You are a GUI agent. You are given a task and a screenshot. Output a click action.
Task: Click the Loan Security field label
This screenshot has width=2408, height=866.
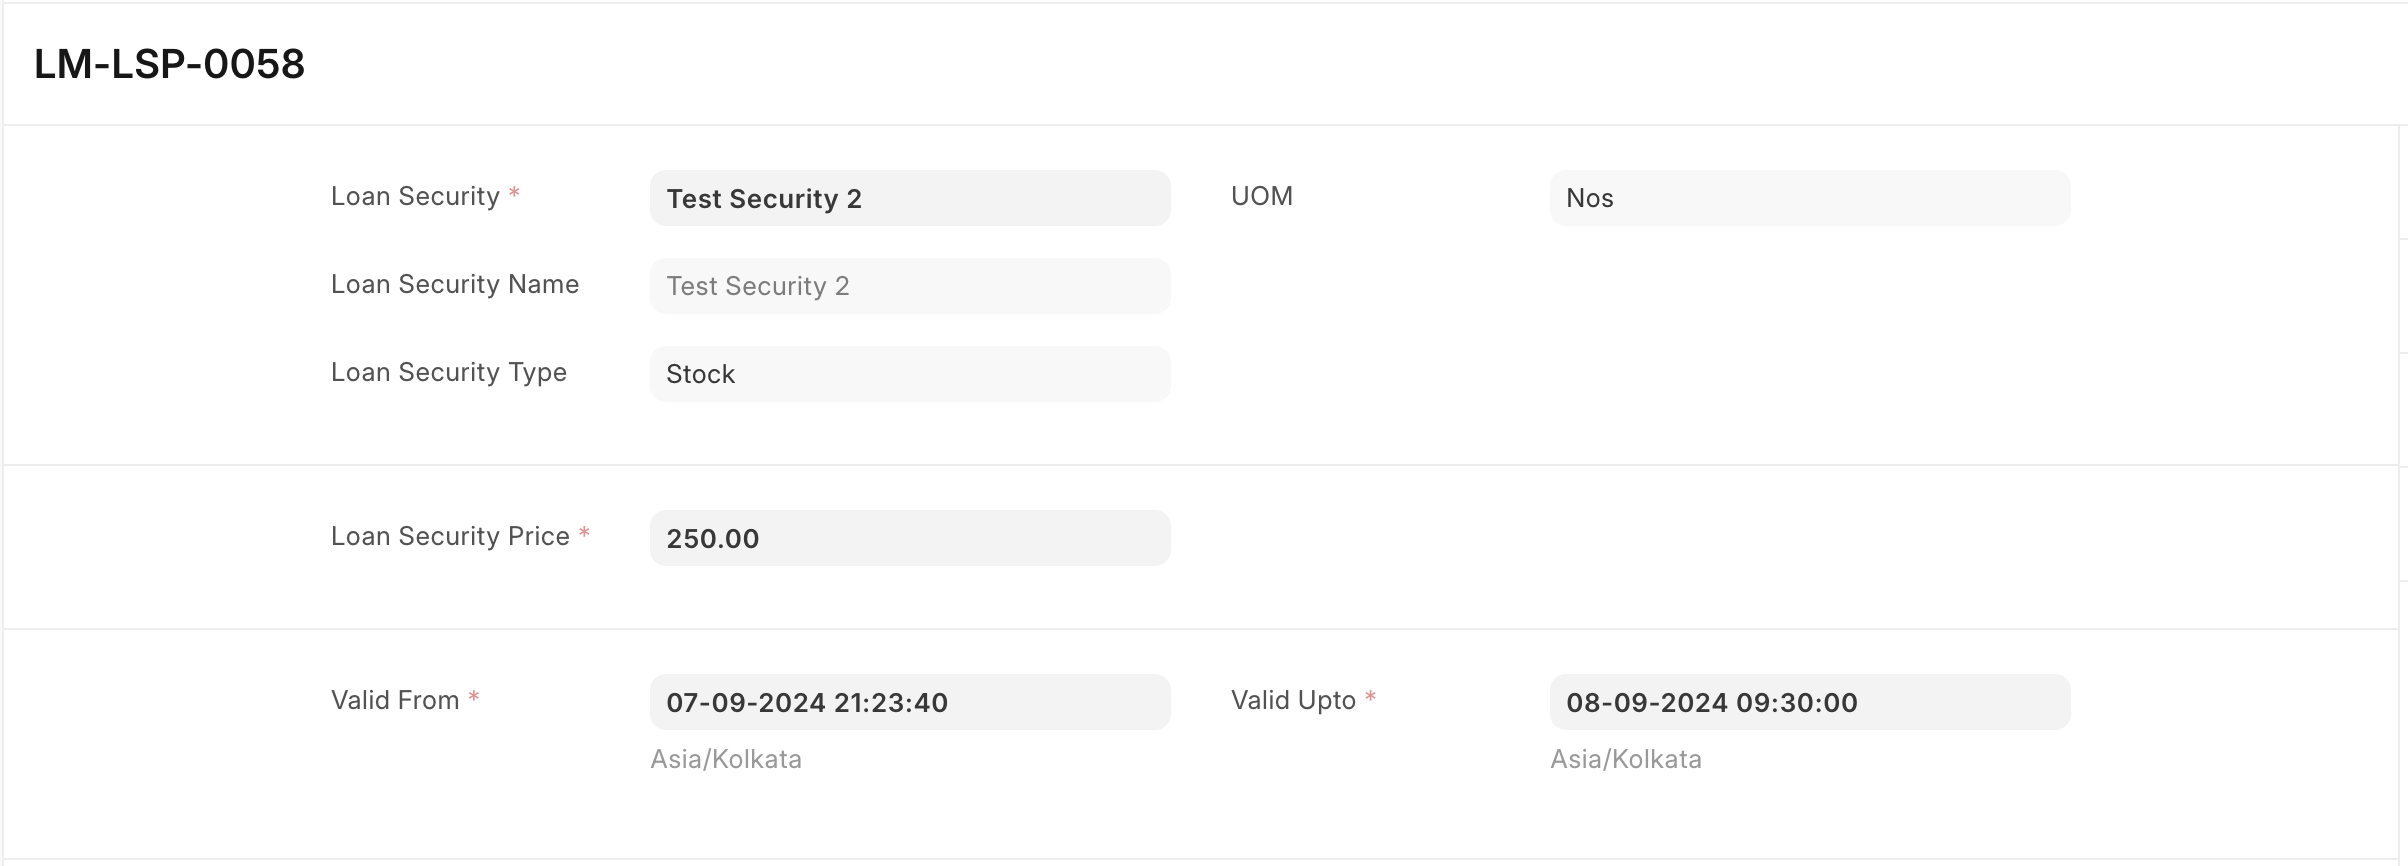(415, 197)
